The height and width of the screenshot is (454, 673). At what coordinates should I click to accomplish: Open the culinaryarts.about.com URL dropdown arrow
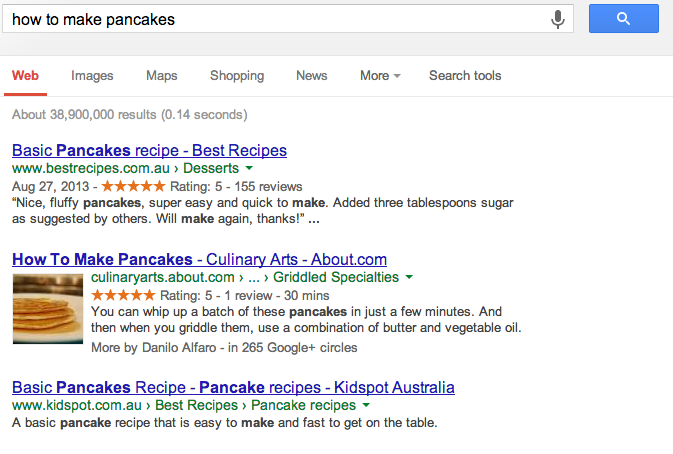[x=409, y=278]
